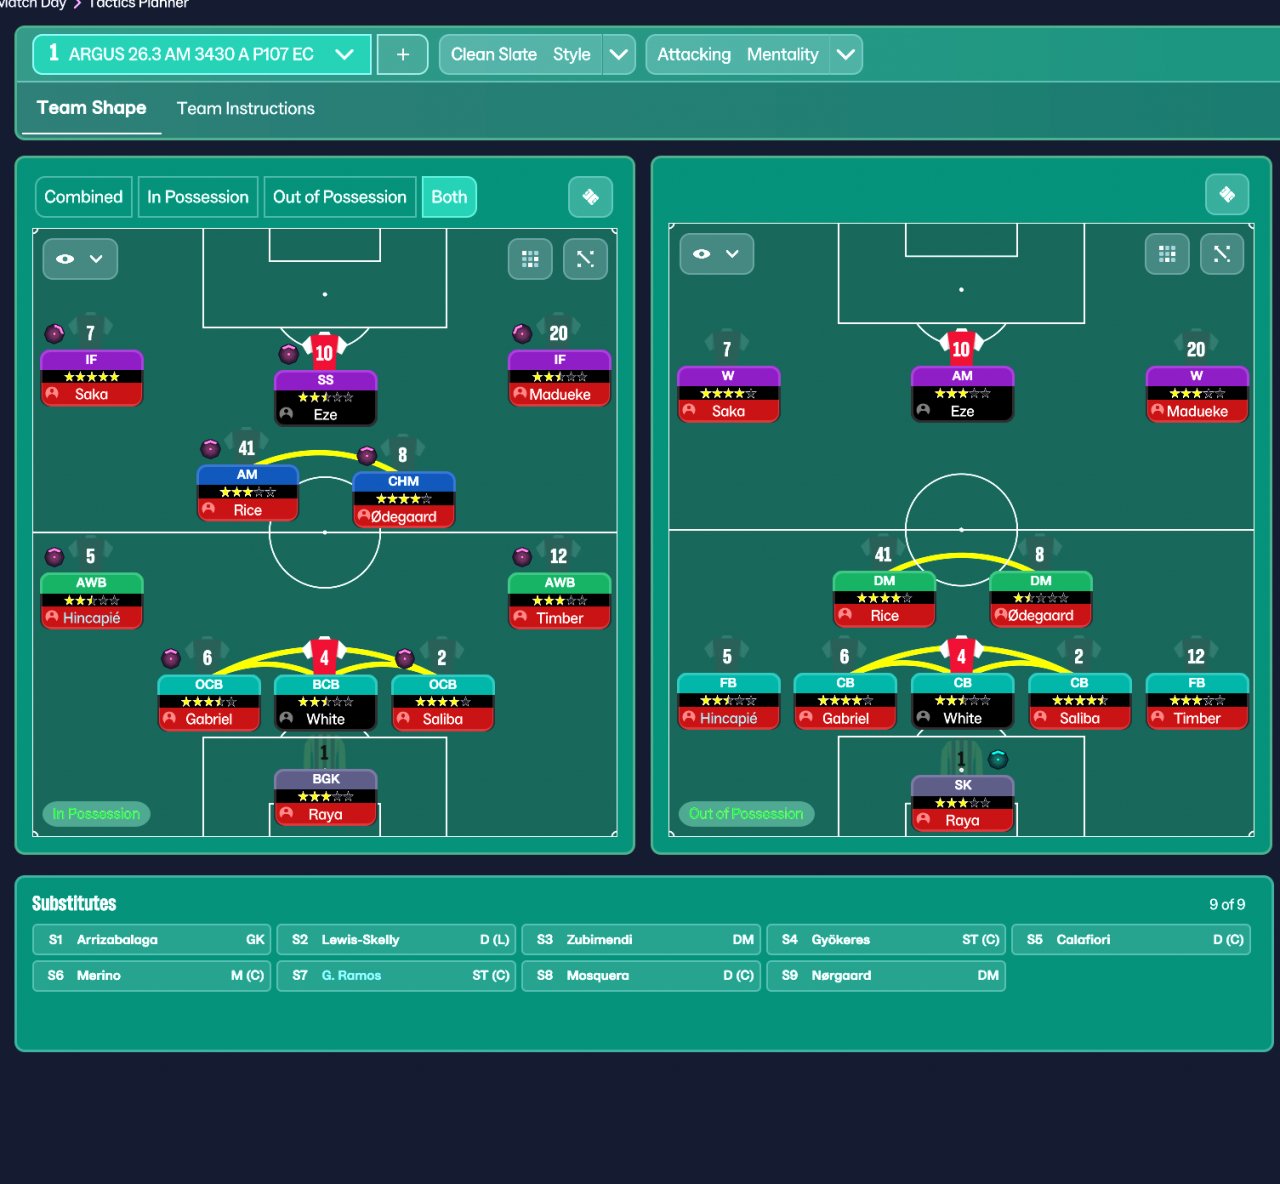Screen dimensions: 1280x1184
Task: Click the purple icon beside Gabriel's number 6
Action: (x=171, y=658)
